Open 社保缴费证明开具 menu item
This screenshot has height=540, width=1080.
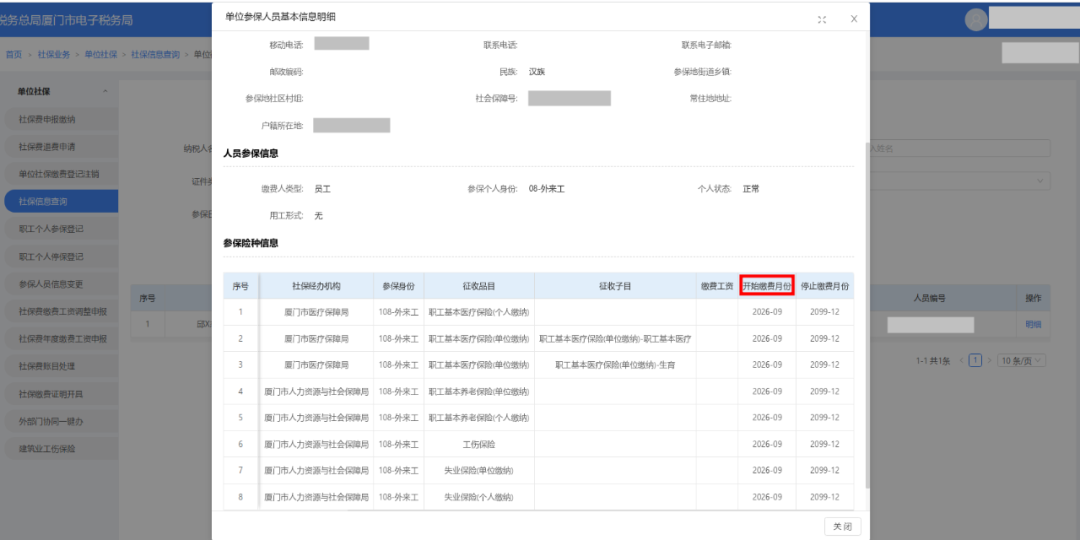pyautogui.click(x=61, y=394)
